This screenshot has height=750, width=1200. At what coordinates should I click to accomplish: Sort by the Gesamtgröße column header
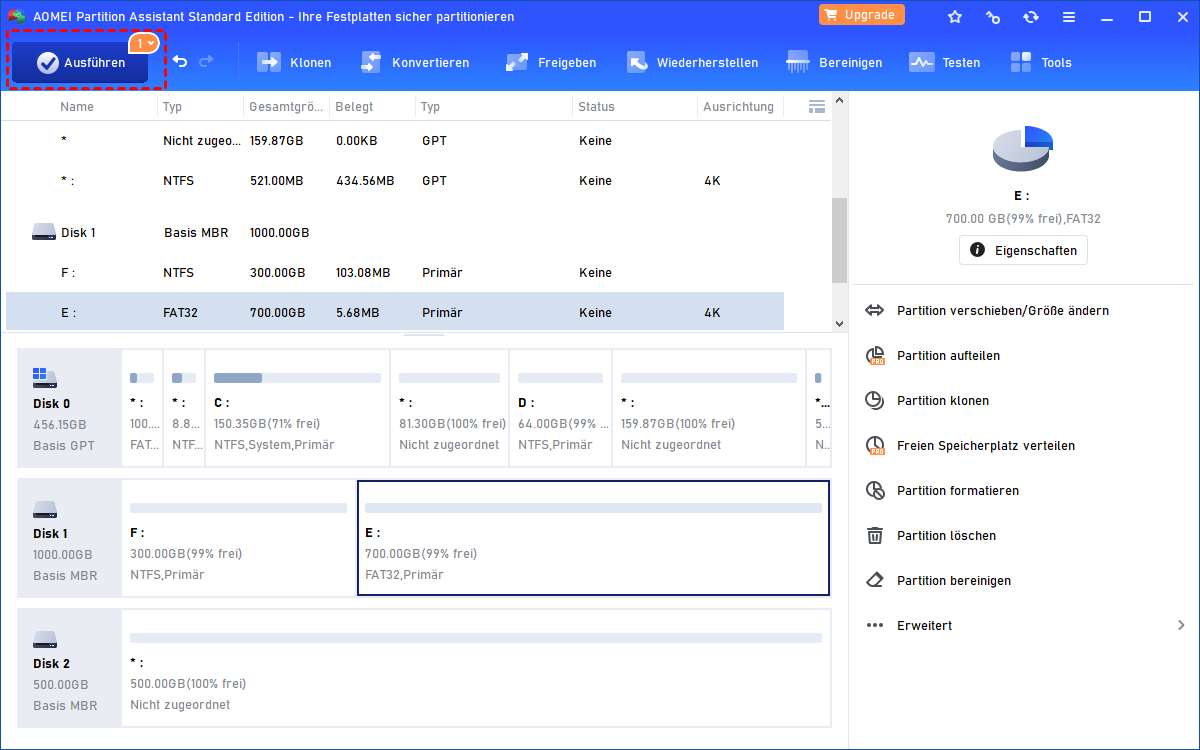[288, 106]
